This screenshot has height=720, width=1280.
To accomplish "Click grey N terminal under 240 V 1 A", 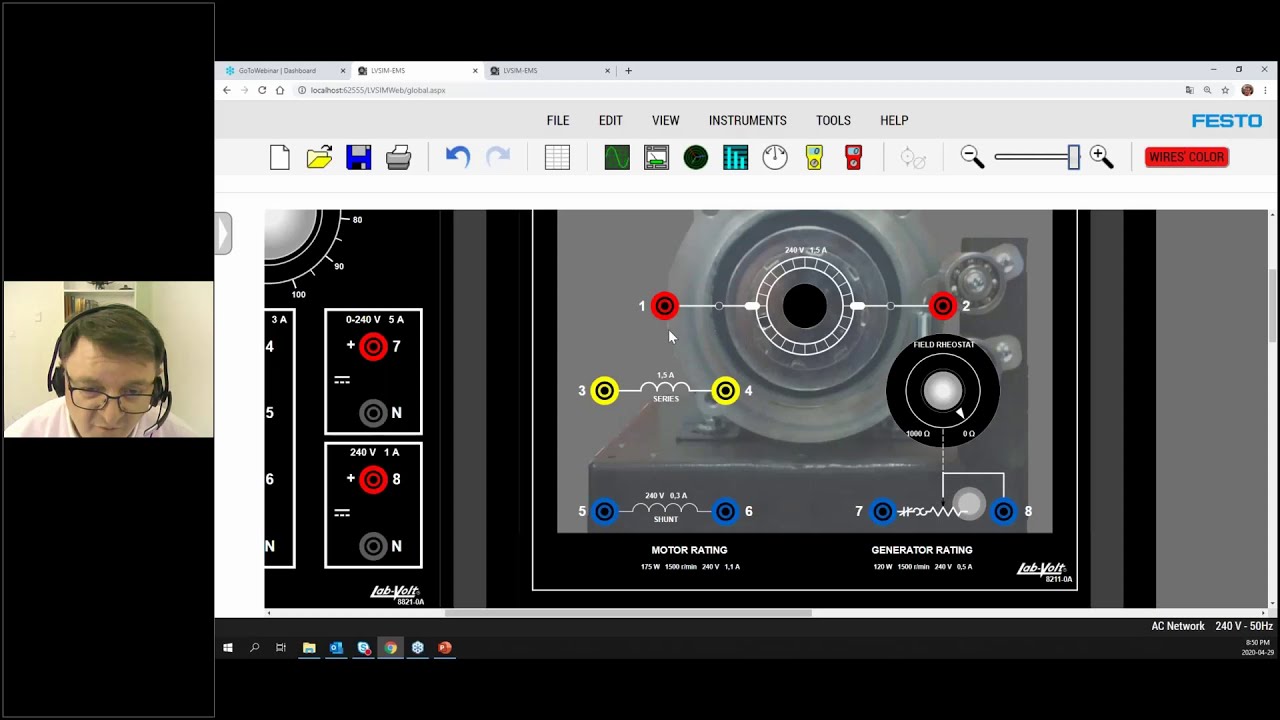I will click(x=373, y=546).
